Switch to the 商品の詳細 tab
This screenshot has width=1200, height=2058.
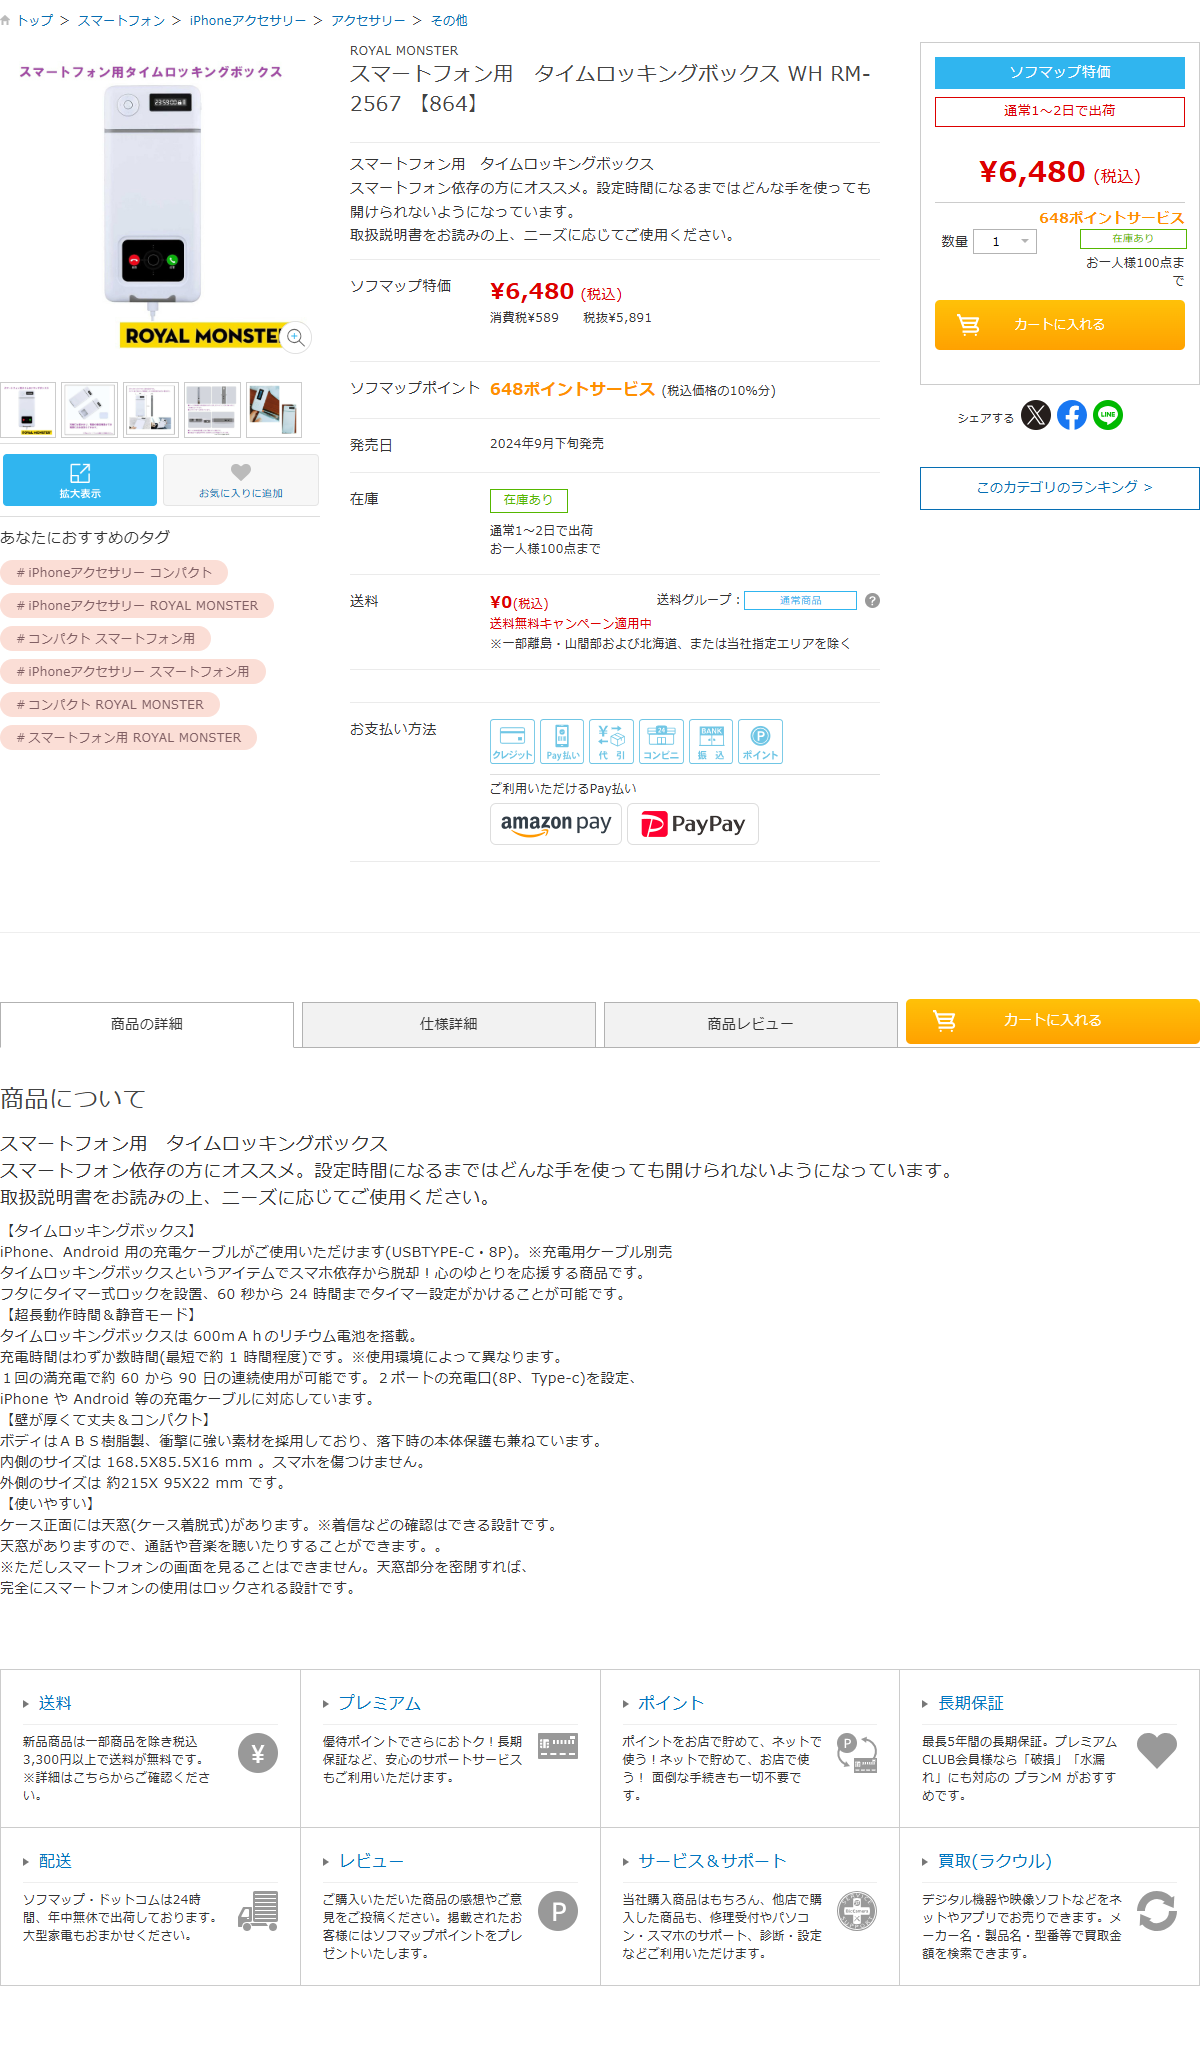click(147, 1024)
